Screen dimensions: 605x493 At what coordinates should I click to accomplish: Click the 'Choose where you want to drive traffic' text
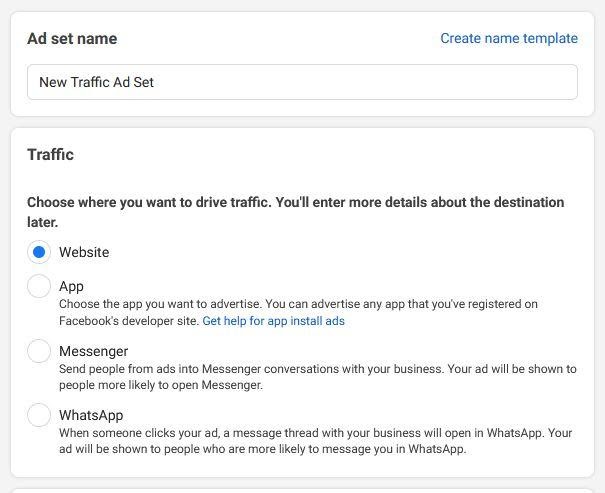tap(296, 212)
